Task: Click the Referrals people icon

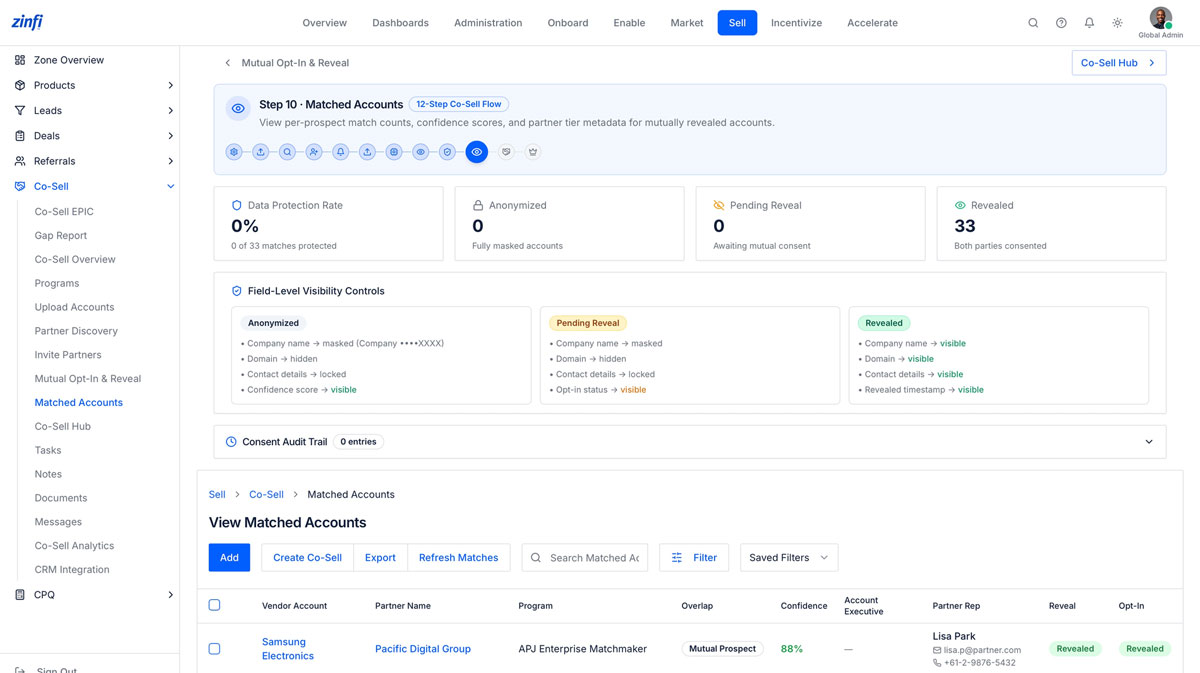Action: coord(20,161)
